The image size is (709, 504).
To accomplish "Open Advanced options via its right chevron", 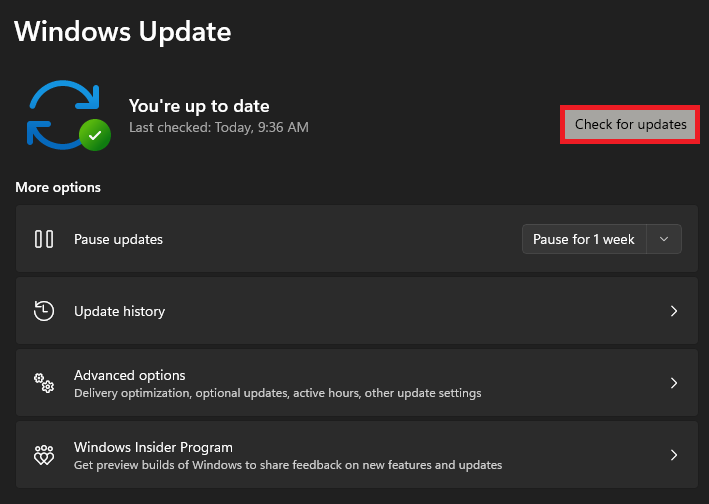I will [674, 383].
